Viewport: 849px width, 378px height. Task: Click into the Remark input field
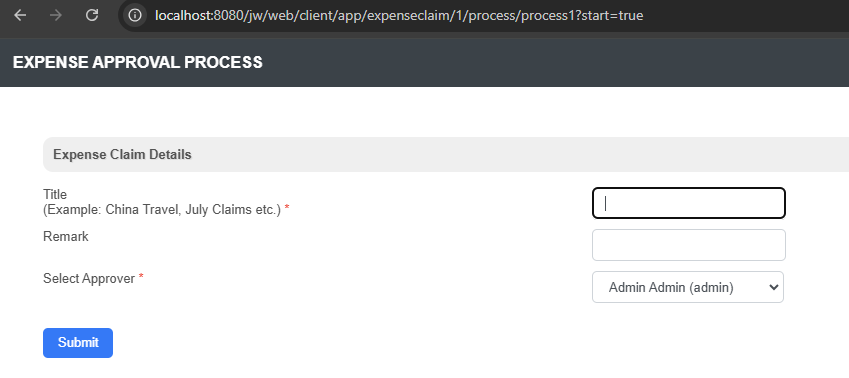coord(689,245)
